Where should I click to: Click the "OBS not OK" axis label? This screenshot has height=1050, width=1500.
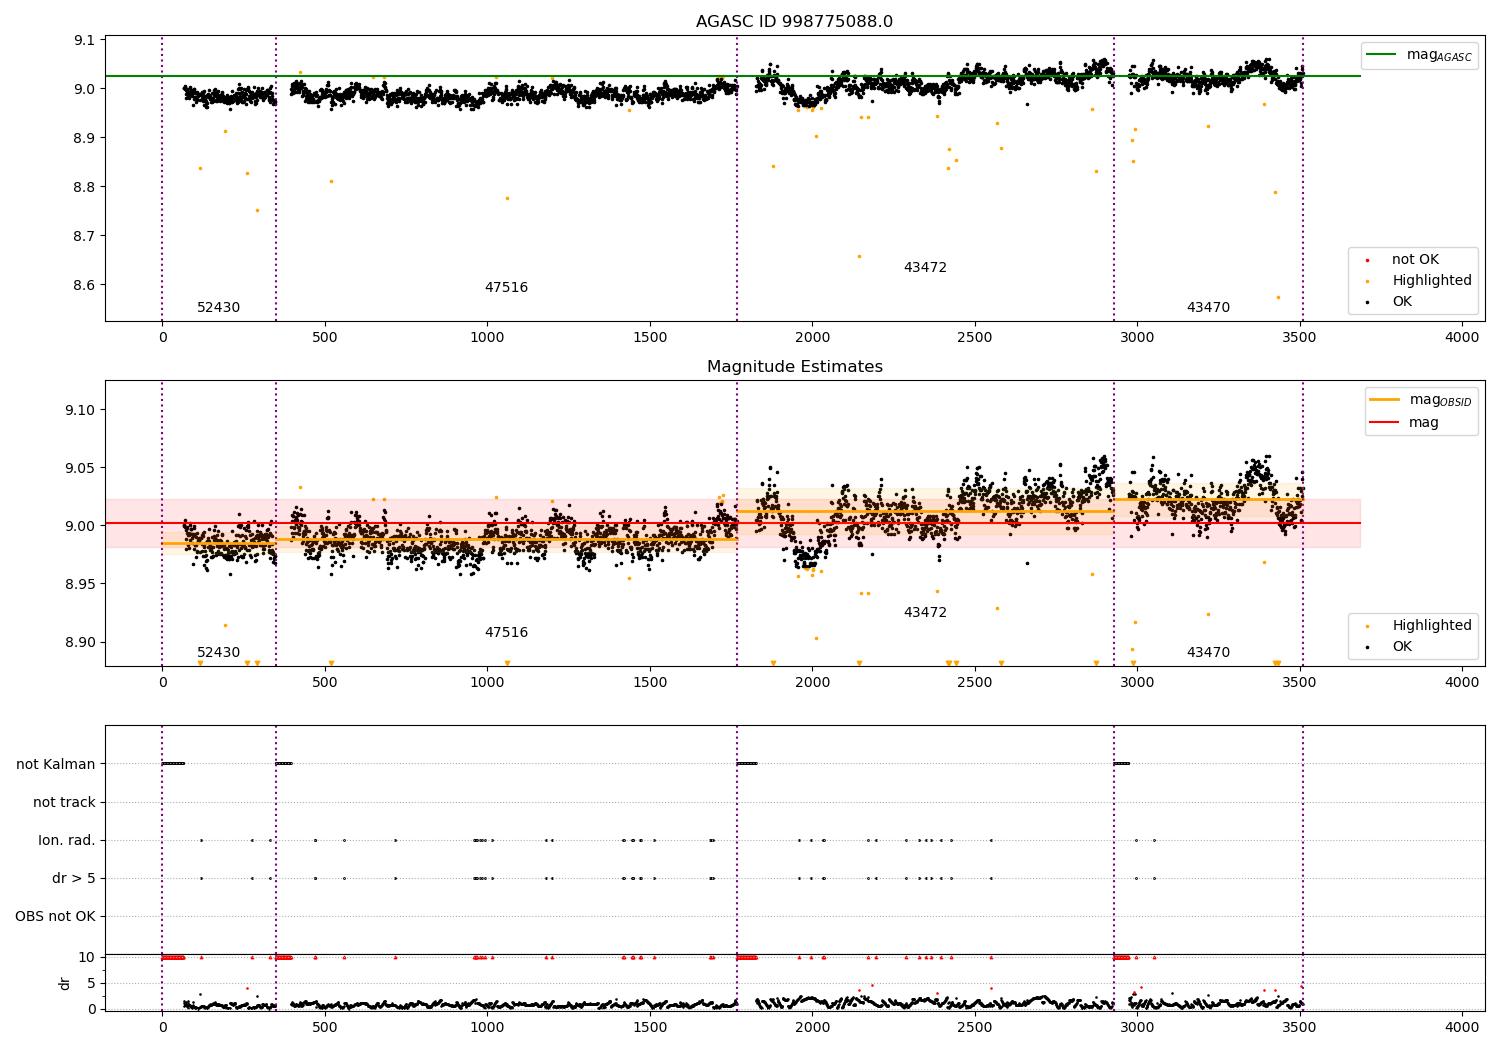(55, 916)
